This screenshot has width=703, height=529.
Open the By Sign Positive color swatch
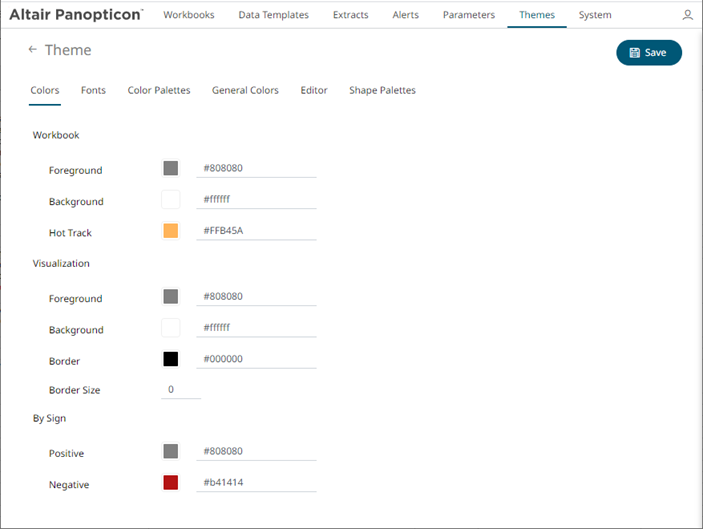pos(171,451)
